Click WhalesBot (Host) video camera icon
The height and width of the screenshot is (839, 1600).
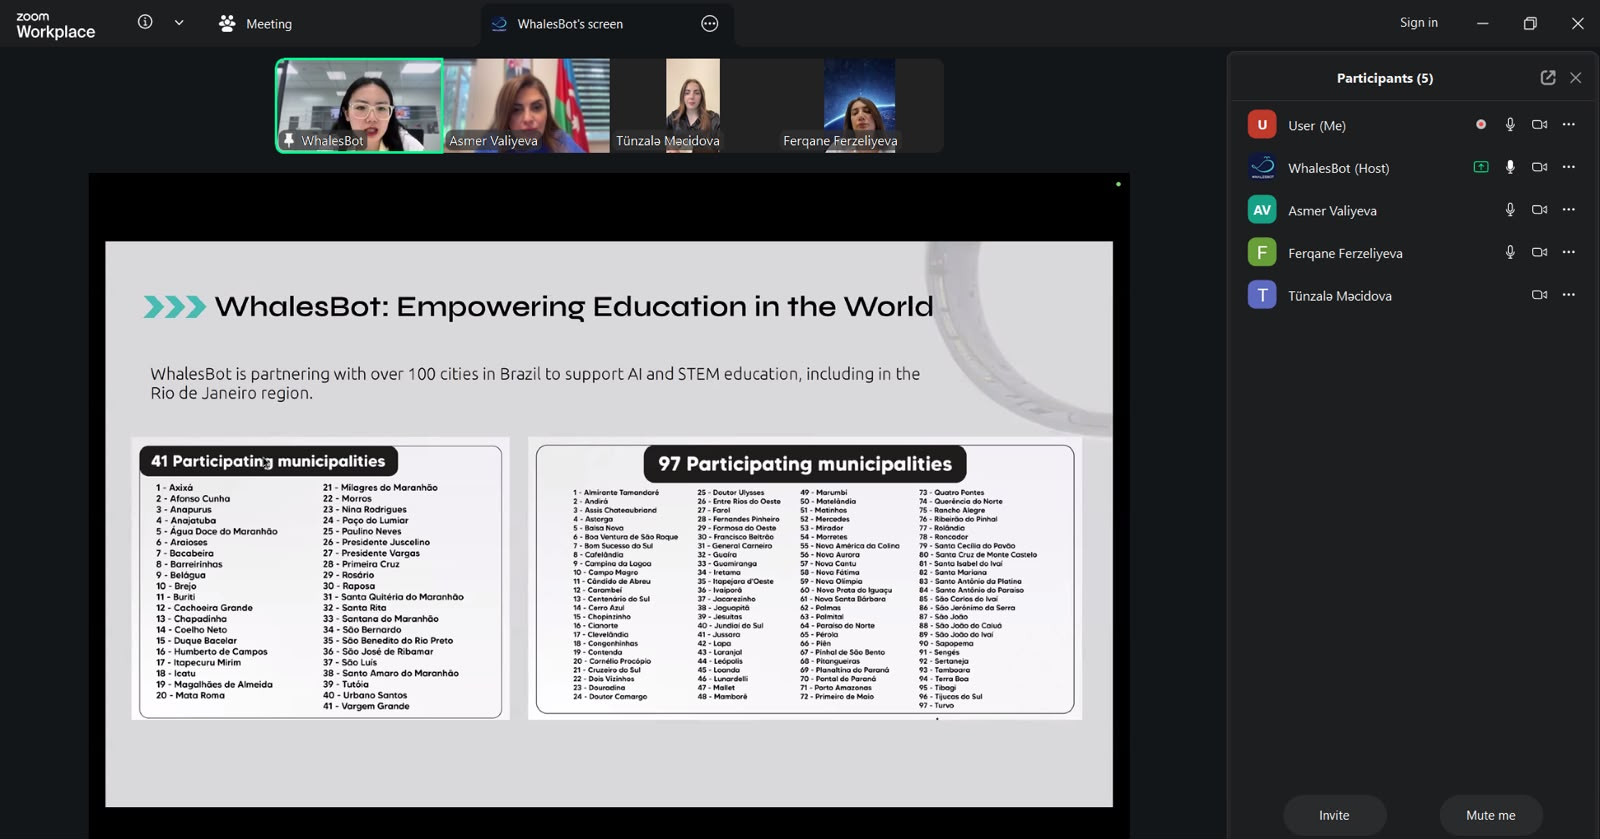point(1540,167)
